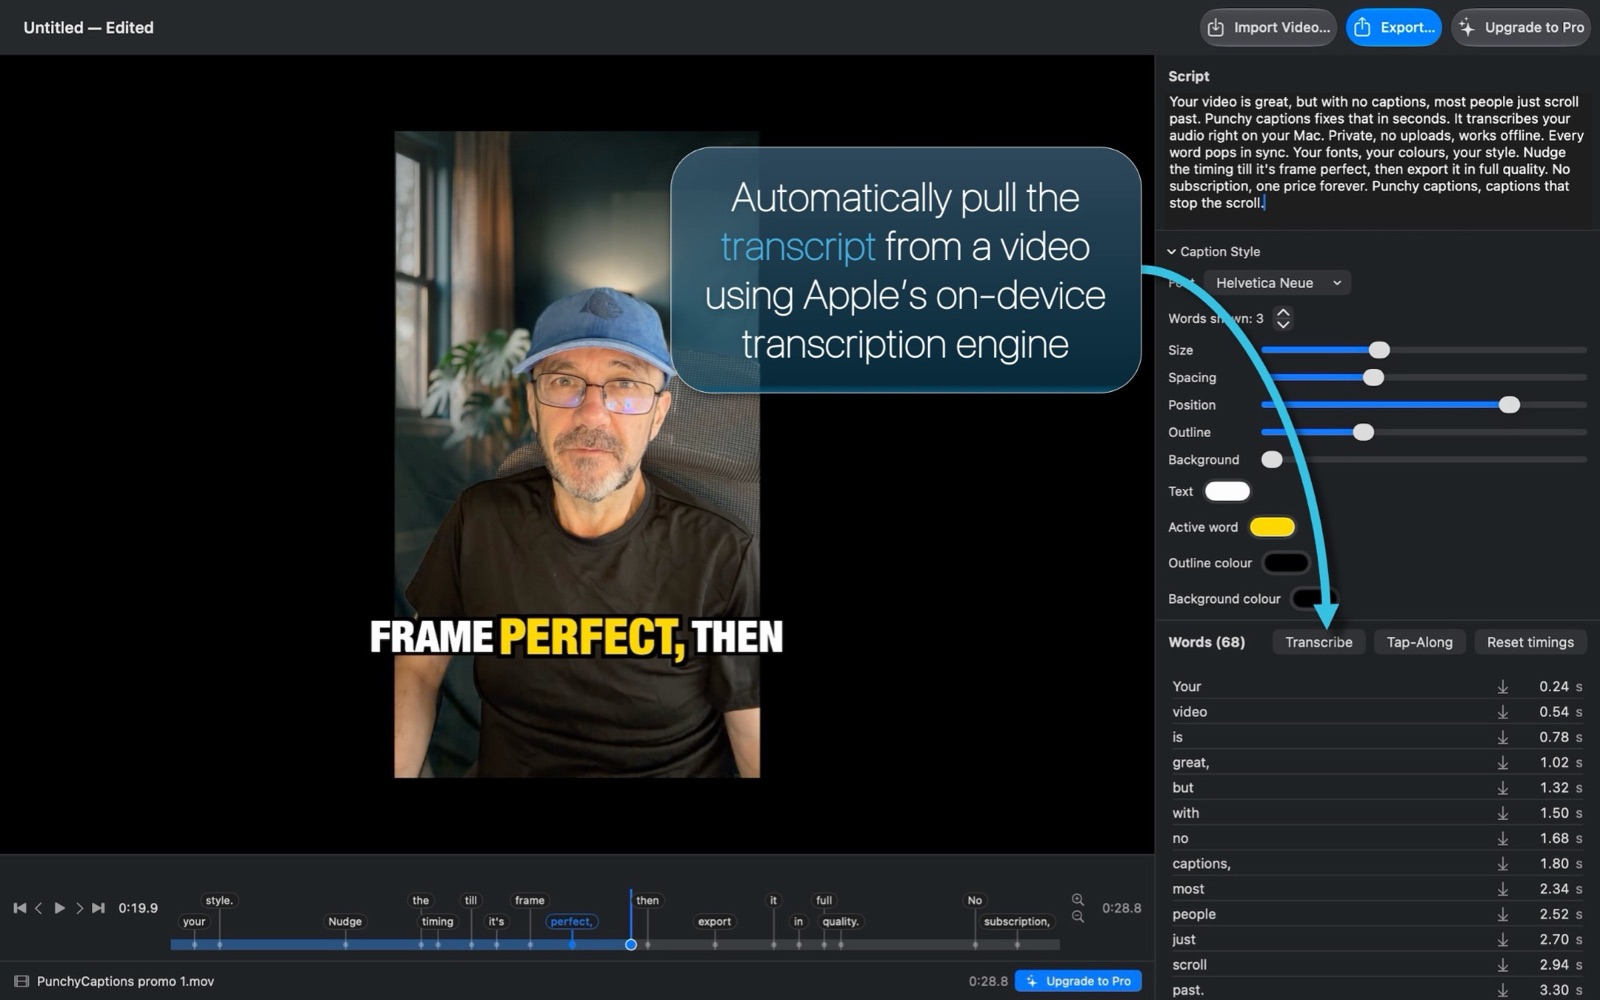
Task: Jump to end of video
Action: [x=98, y=908]
